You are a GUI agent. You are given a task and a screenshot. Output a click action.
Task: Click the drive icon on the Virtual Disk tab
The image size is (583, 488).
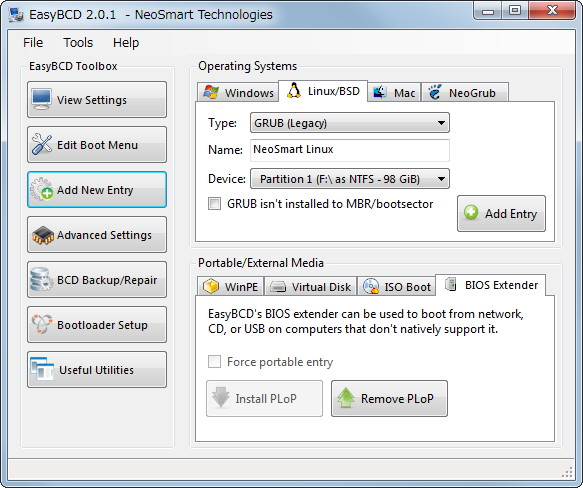[278, 287]
